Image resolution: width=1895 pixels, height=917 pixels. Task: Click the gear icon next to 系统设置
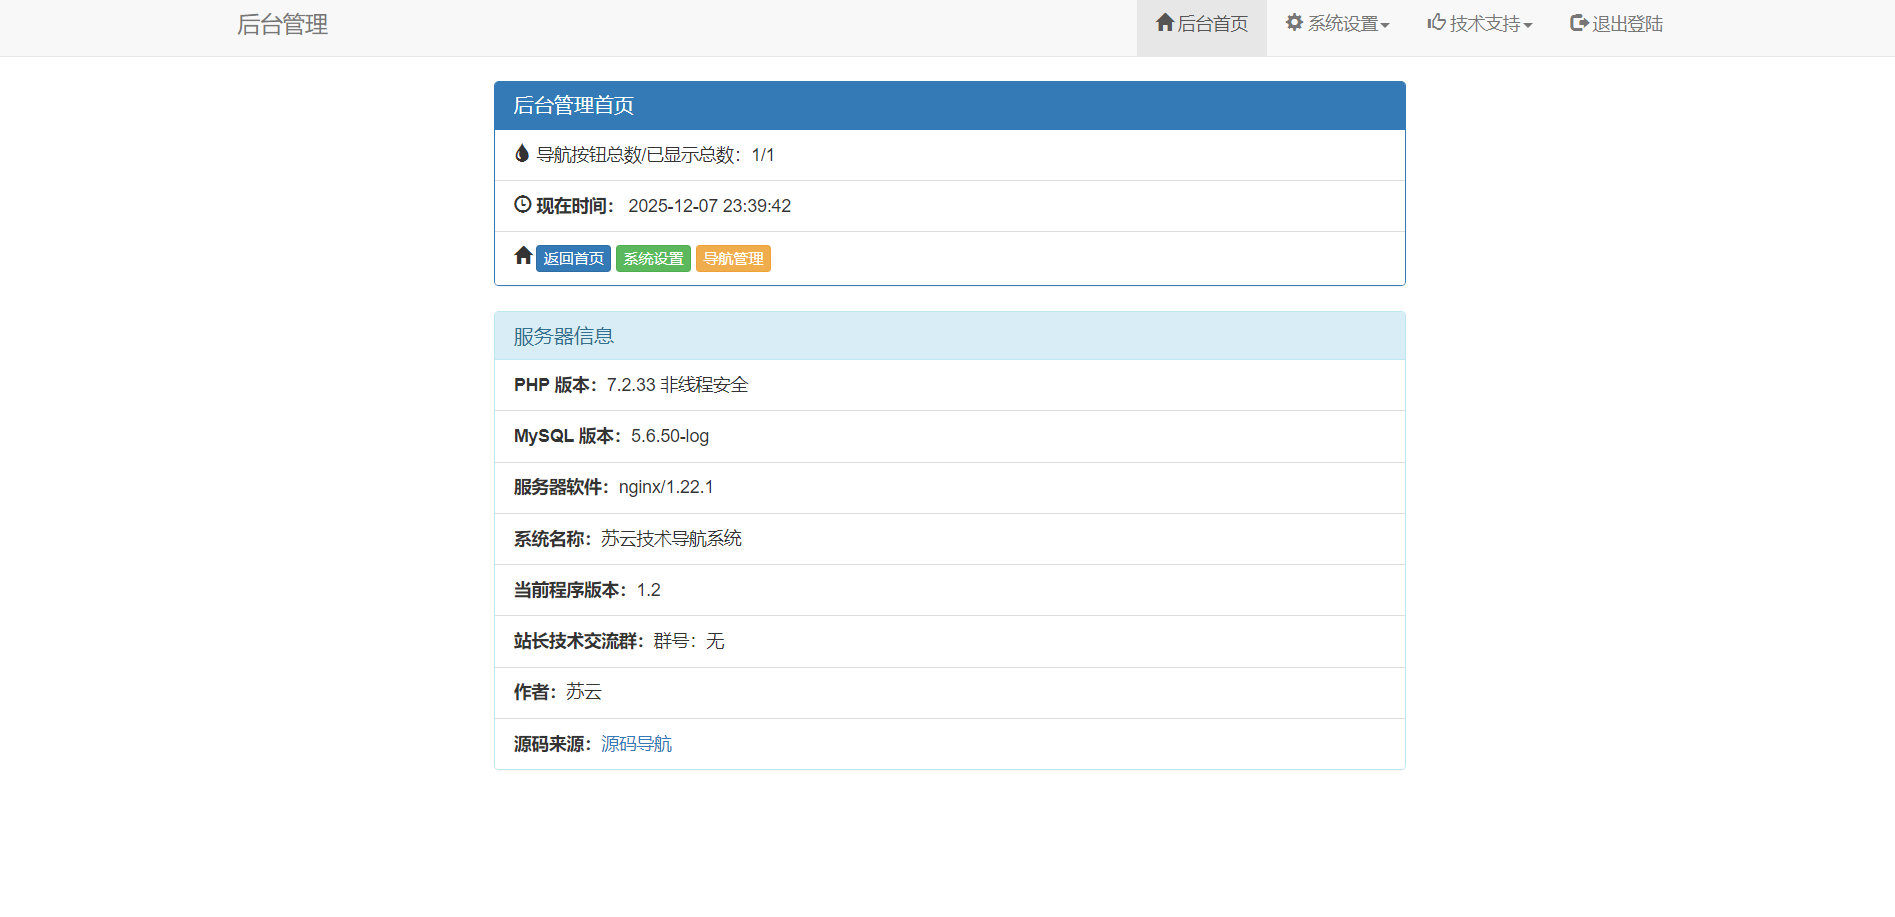pos(1294,23)
